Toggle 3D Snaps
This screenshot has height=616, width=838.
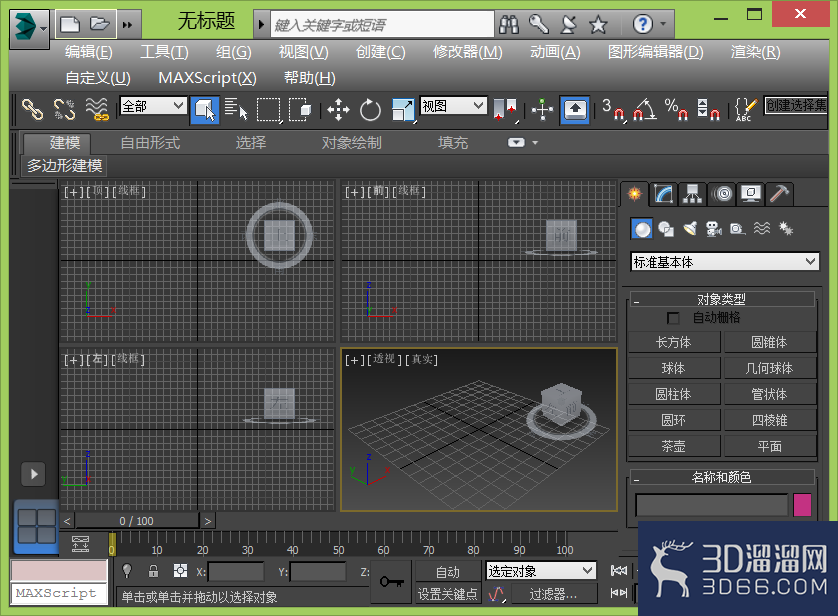pos(613,110)
